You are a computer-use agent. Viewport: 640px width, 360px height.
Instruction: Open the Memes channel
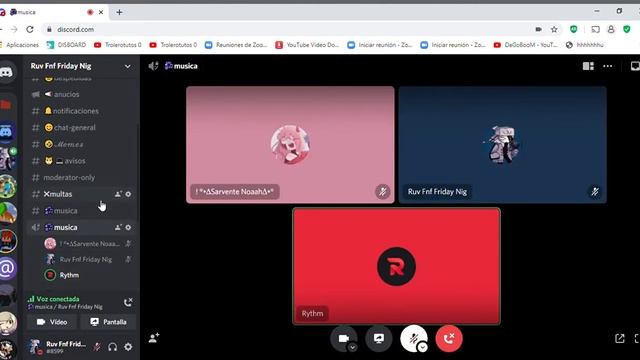pos(81,144)
